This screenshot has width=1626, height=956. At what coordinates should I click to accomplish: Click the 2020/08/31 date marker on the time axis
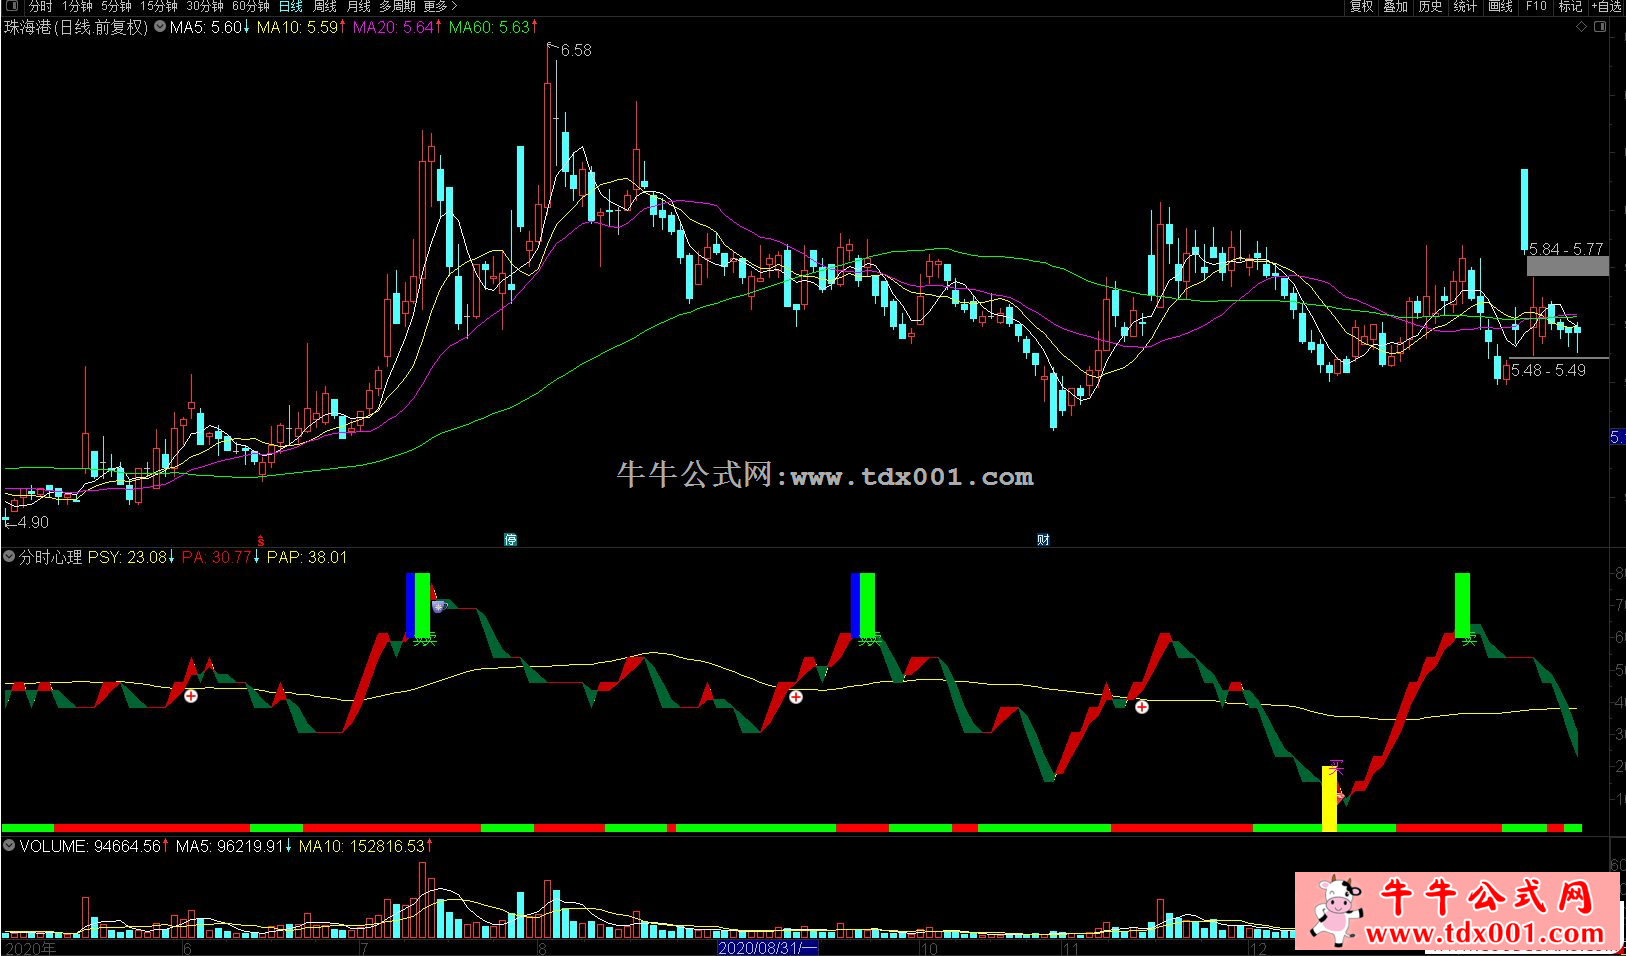coord(767,947)
